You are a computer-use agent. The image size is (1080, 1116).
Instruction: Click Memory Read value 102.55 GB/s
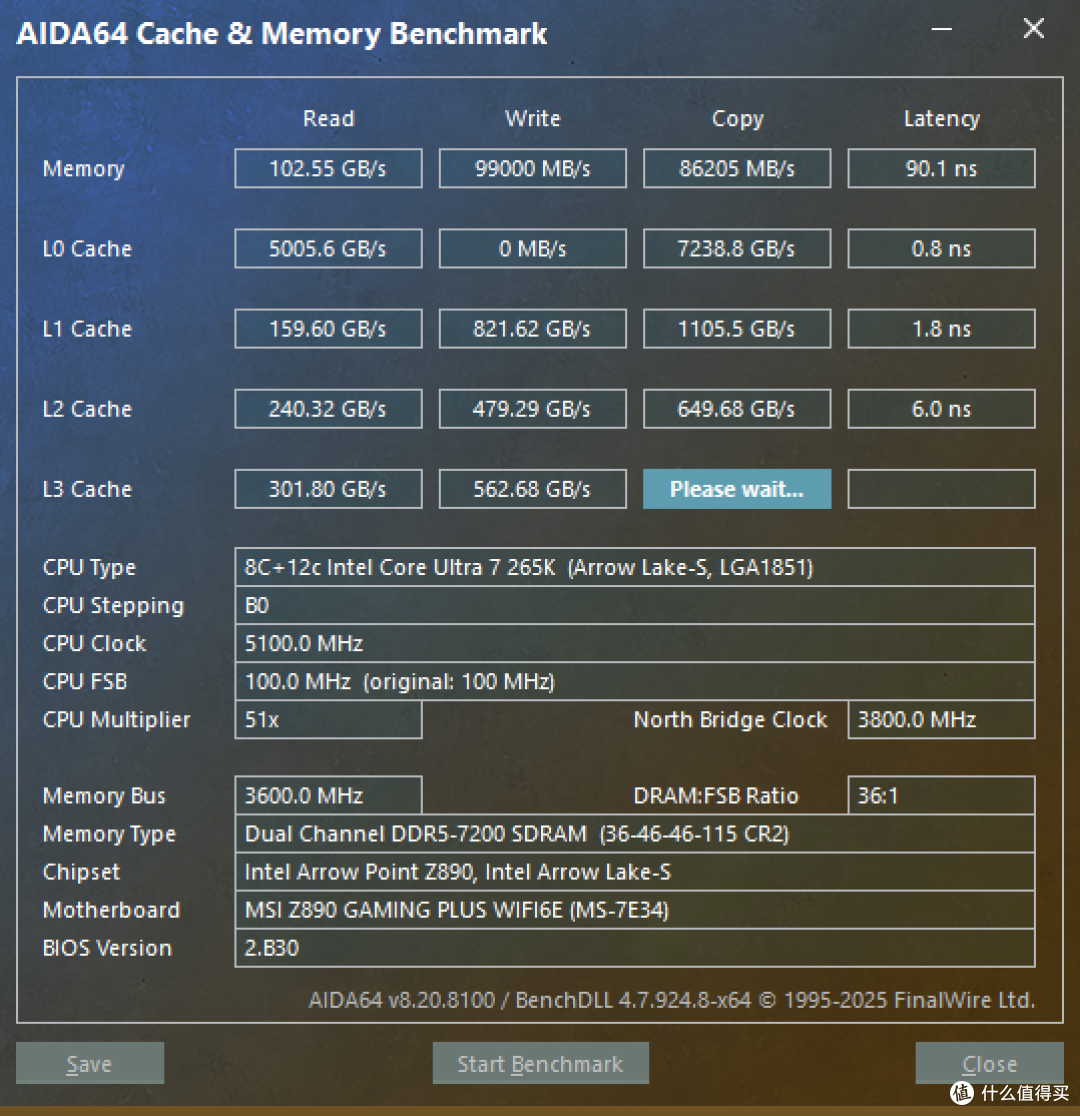pyautogui.click(x=328, y=169)
